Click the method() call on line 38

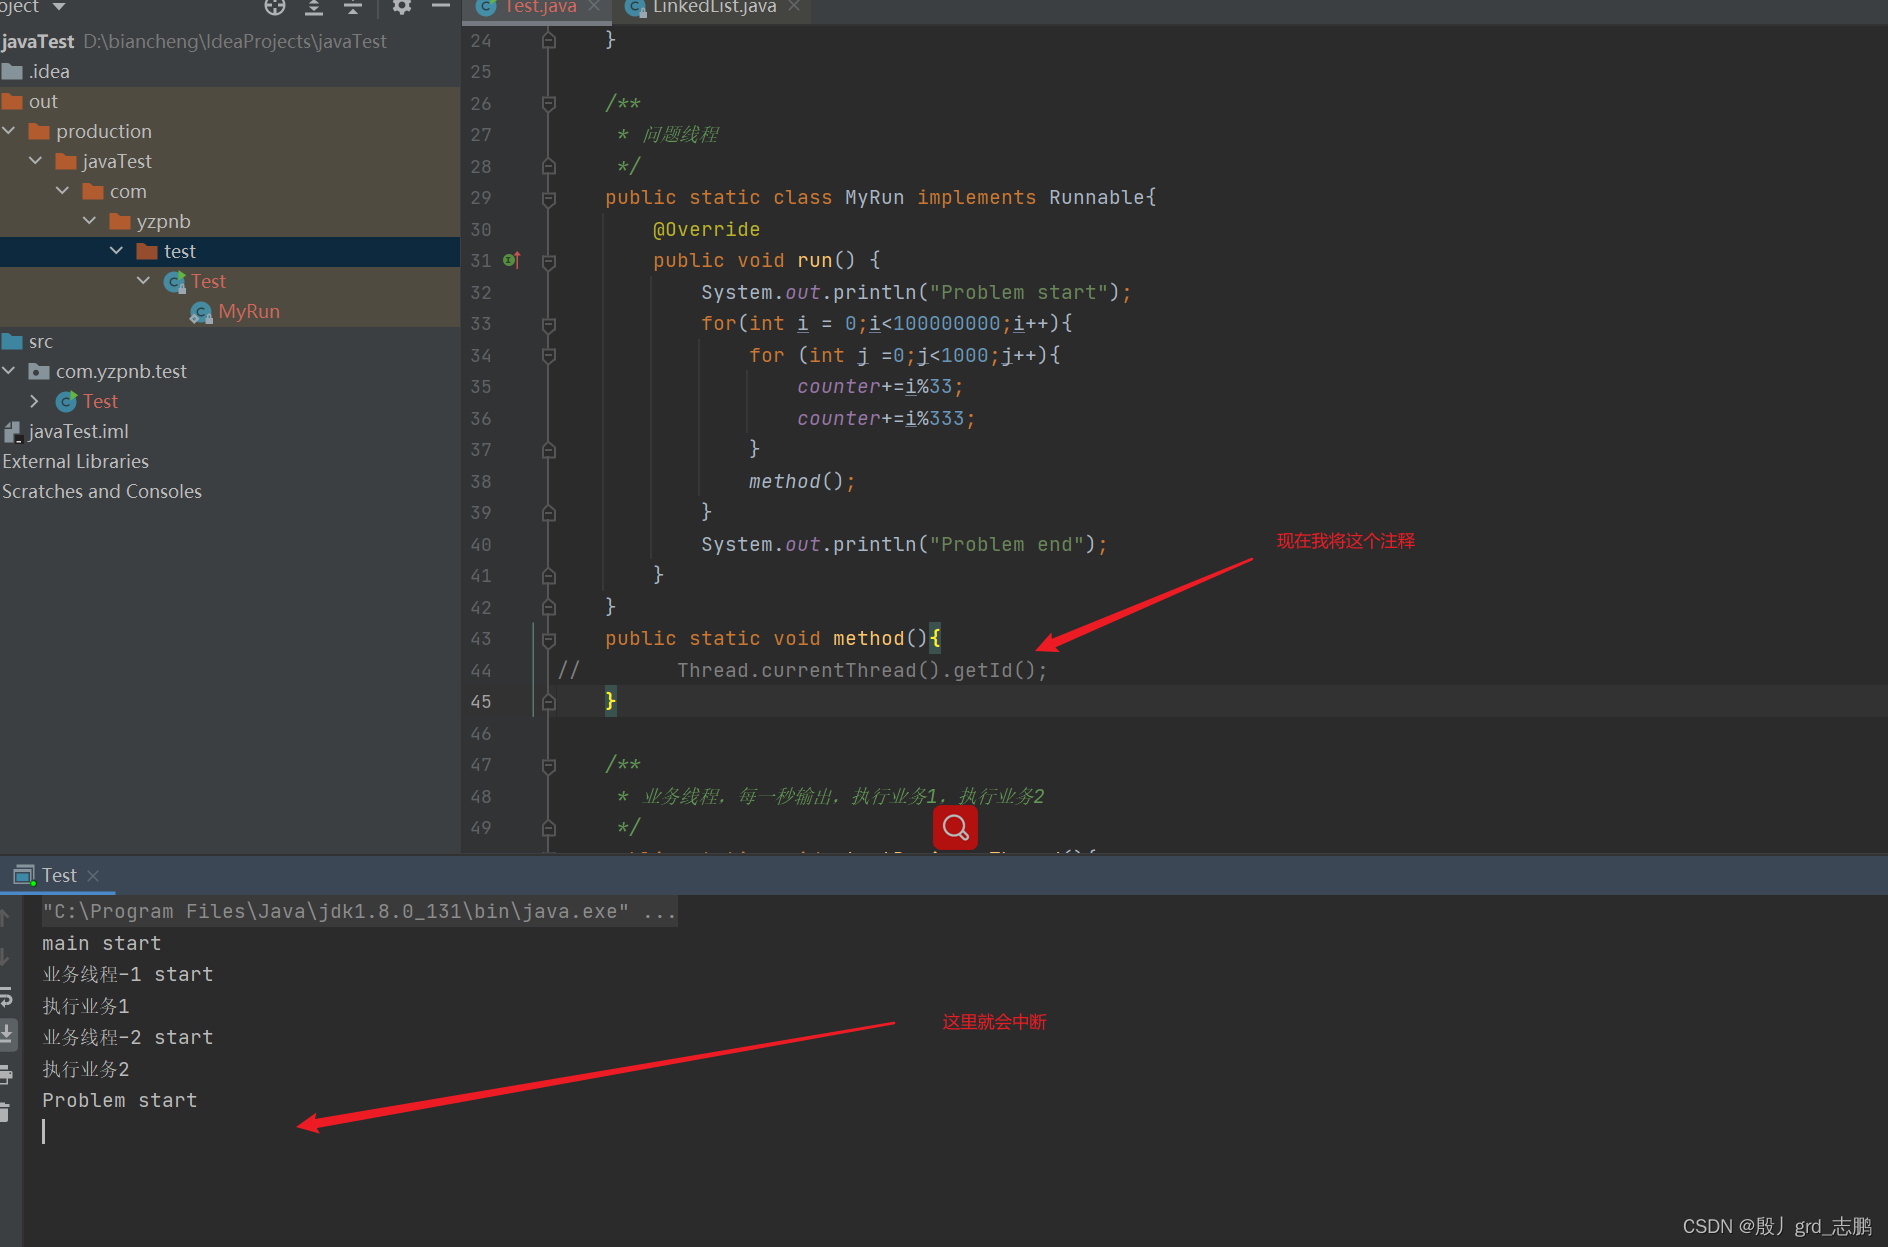802,481
